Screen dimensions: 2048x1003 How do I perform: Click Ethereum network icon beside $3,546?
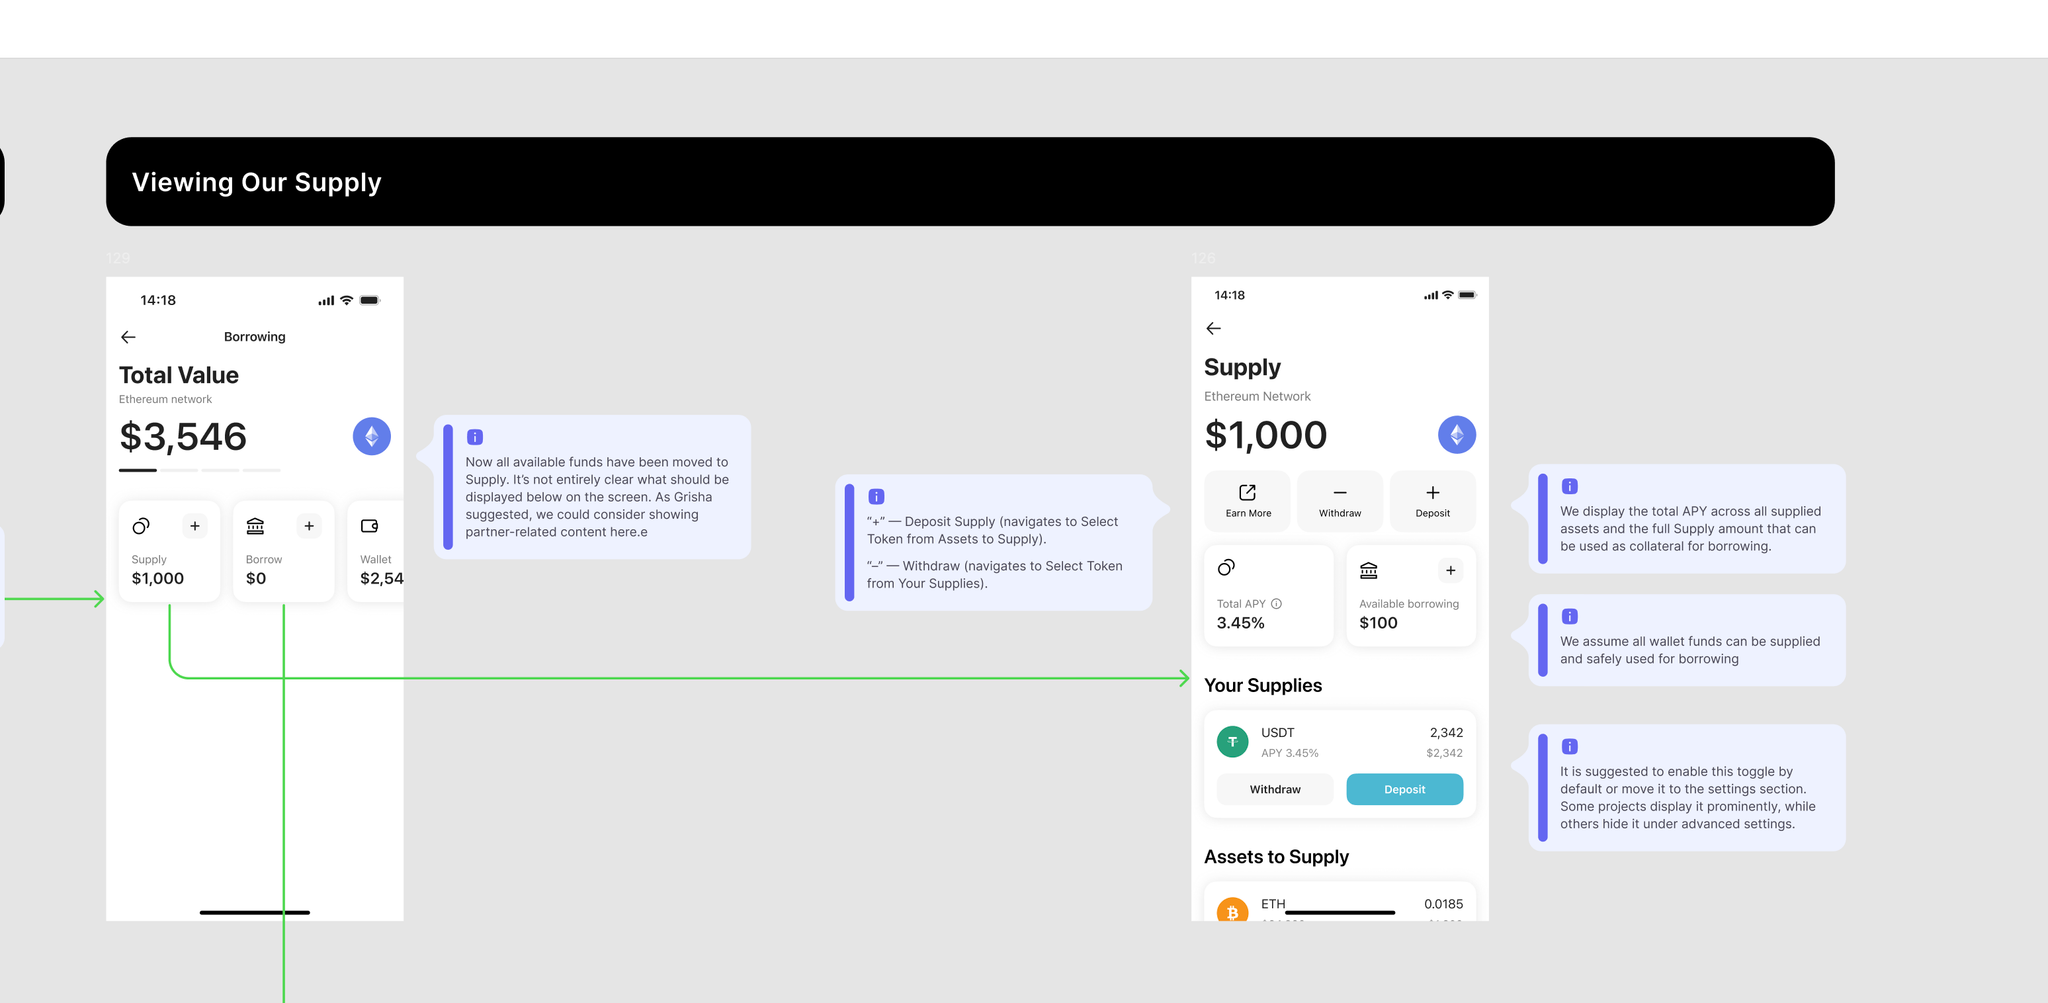click(371, 436)
